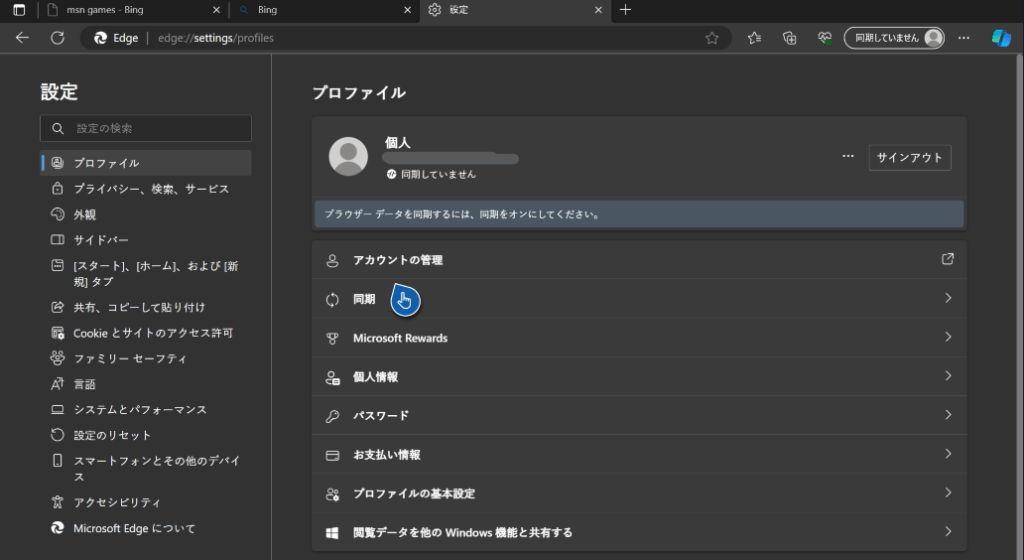This screenshot has height=560, width=1024.
Task: Open profile more options ellipsis
Action: [848, 157]
